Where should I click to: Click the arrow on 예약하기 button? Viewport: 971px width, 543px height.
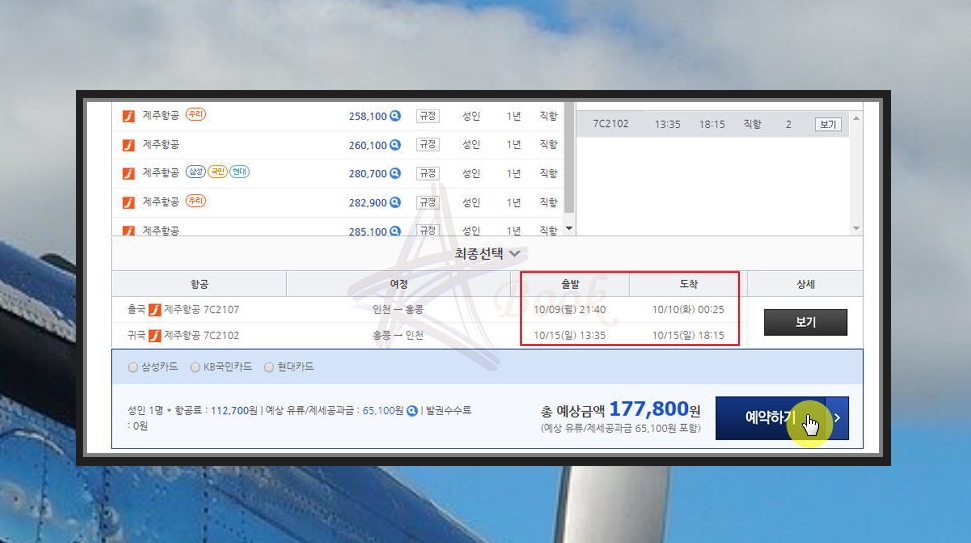point(837,418)
